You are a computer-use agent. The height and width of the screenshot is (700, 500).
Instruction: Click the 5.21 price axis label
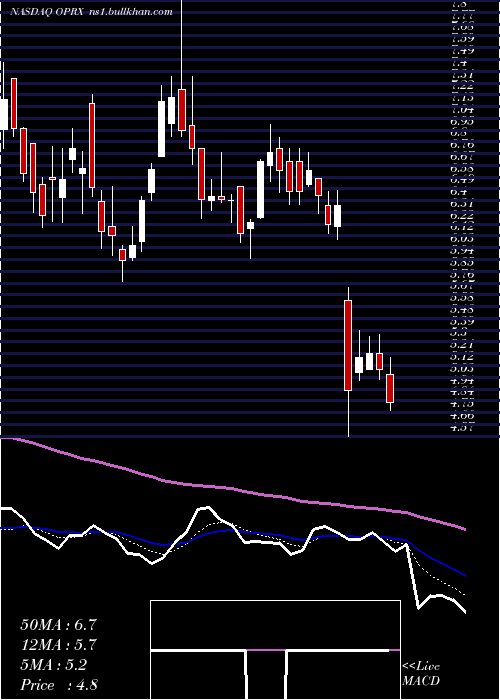click(x=463, y=346)
